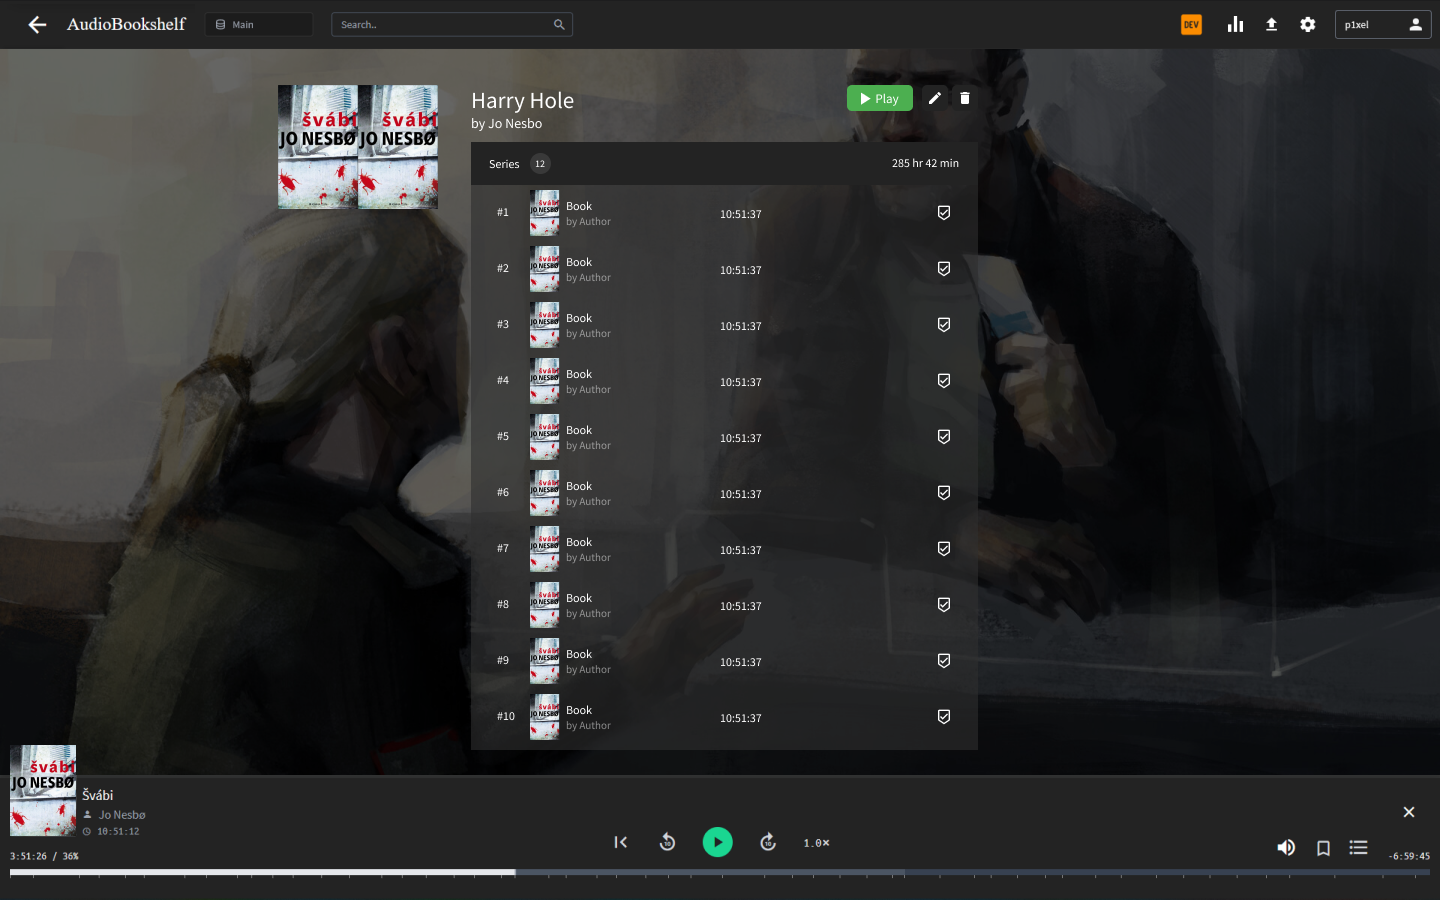The width and height of the screenshot is (1440, 900).
Task: Delete the series using the trash icon
Action: pos(965,98)
